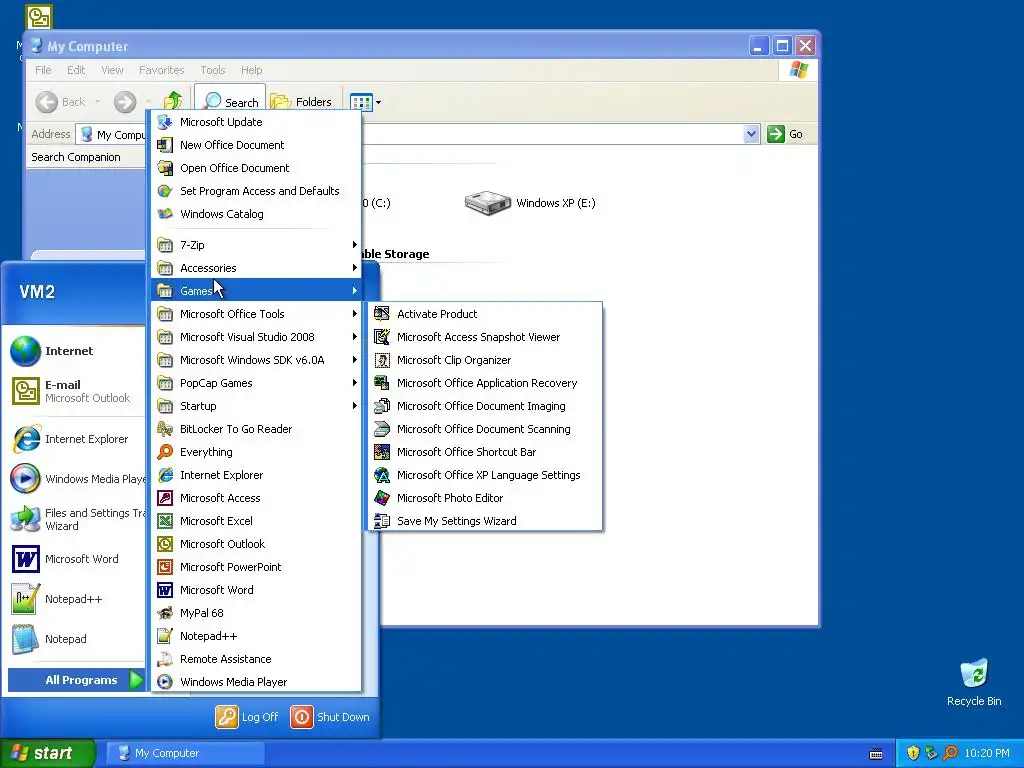
Task: Expand Microsoft Windows SDK v6.0A folder
Action: click(x=256, y=360)
